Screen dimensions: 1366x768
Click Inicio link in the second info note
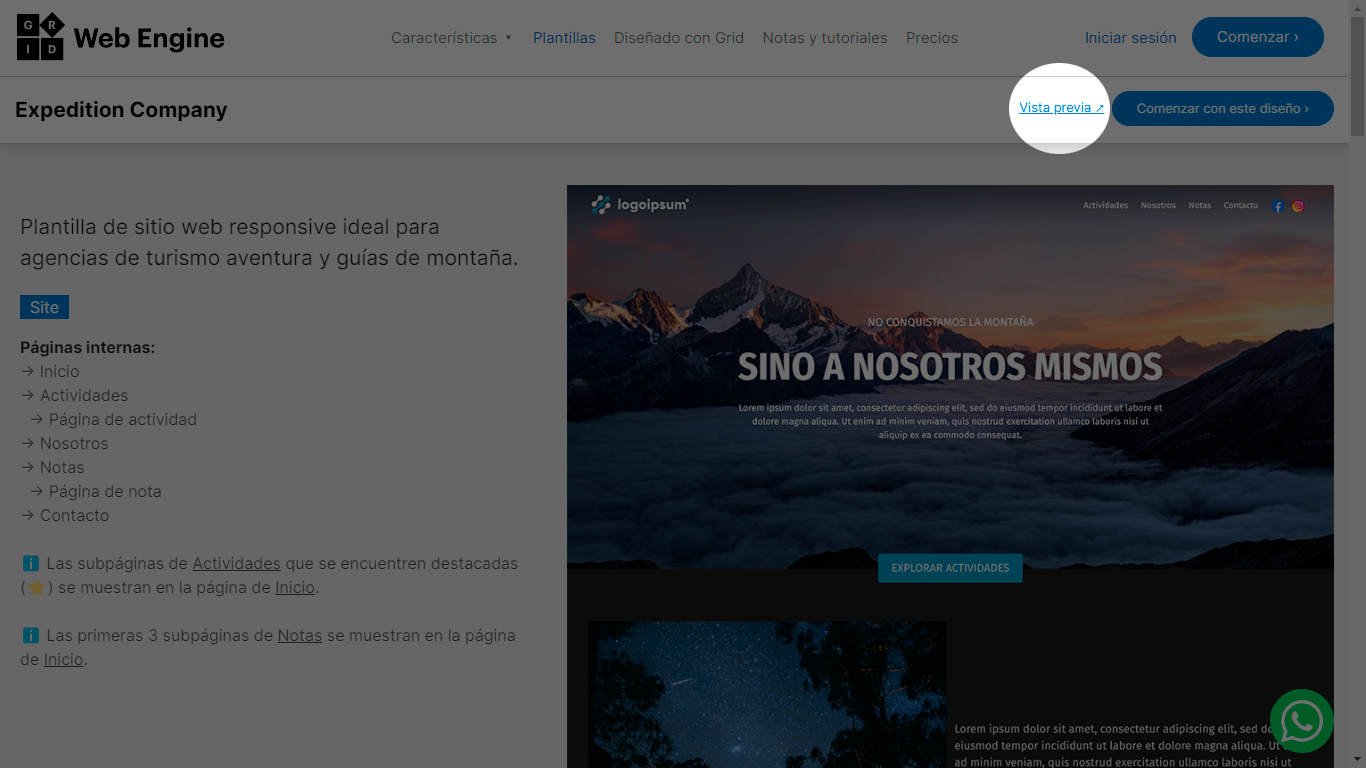(x=63, y=659)
